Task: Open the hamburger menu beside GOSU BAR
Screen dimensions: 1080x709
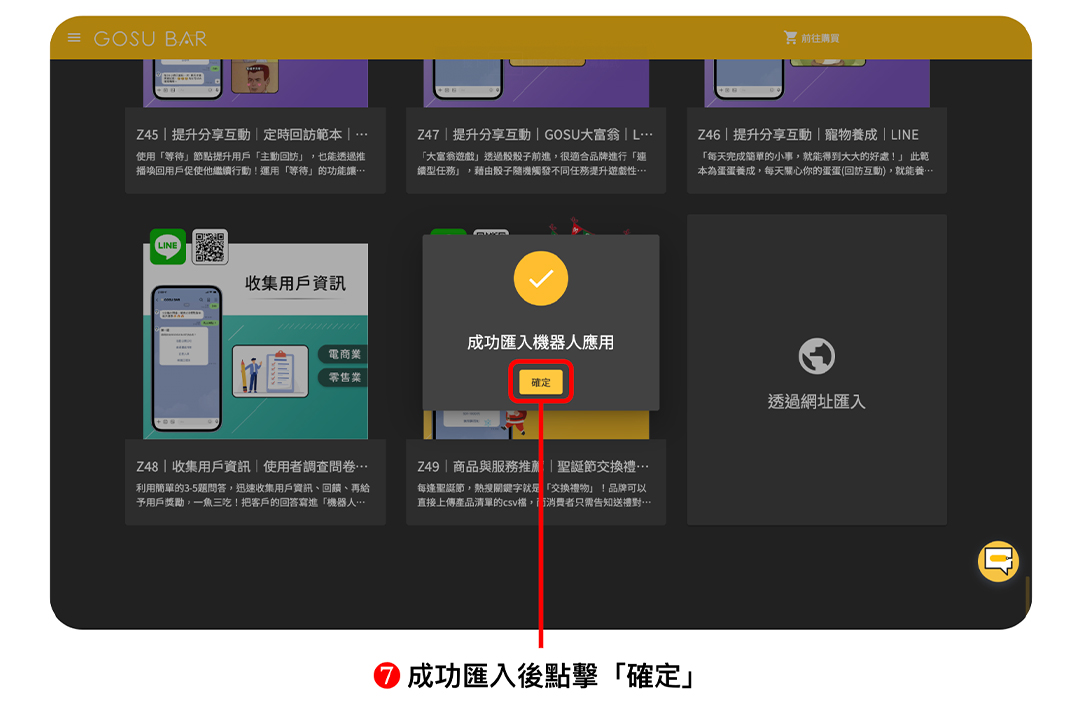Action: (74, 38)
